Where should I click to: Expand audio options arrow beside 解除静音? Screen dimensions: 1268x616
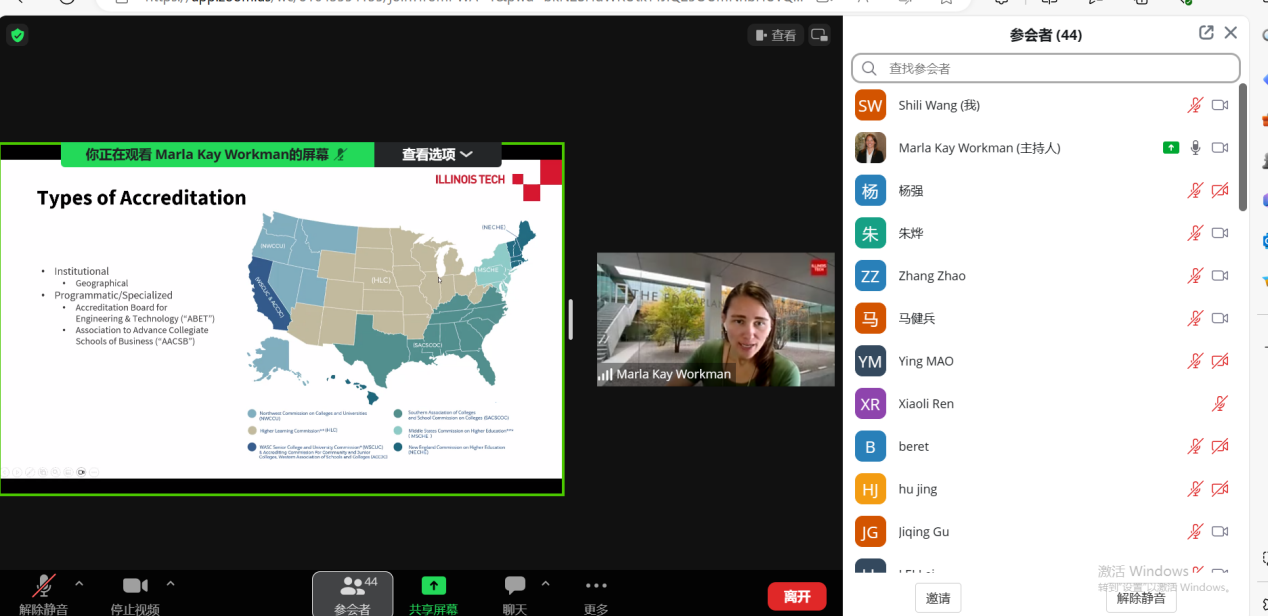[79, 583]
